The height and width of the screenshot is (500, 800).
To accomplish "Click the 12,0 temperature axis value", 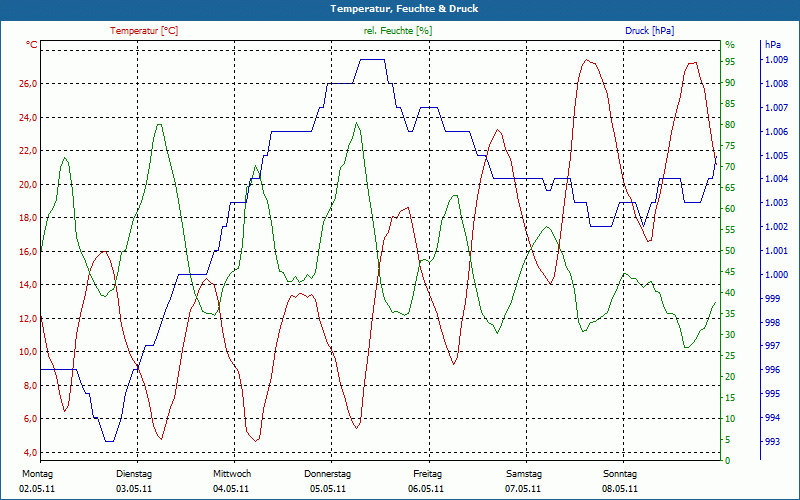I will pyautogui.click(x=28, y=318).
